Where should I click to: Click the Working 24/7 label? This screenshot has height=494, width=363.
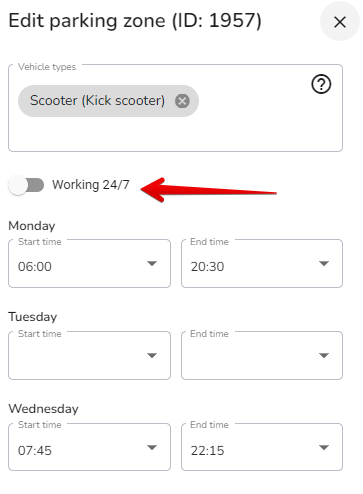(91, 185)
